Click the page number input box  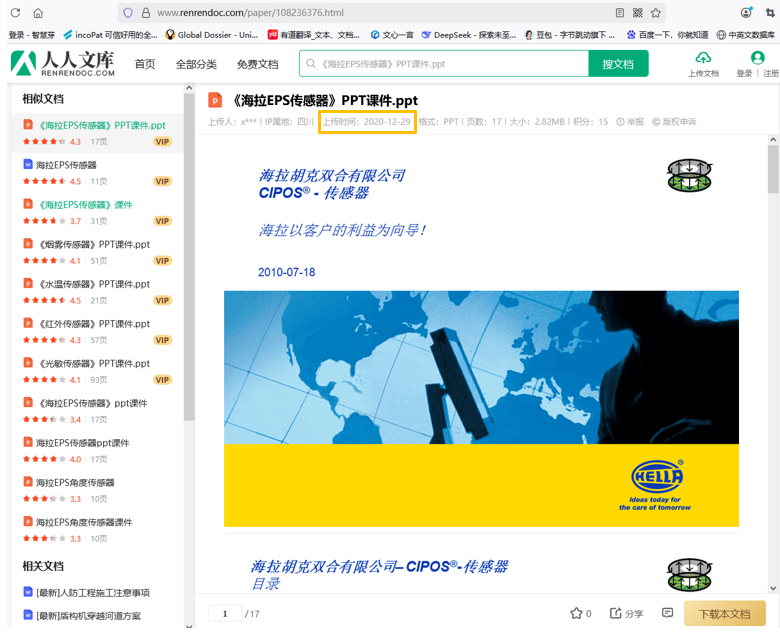225,614
